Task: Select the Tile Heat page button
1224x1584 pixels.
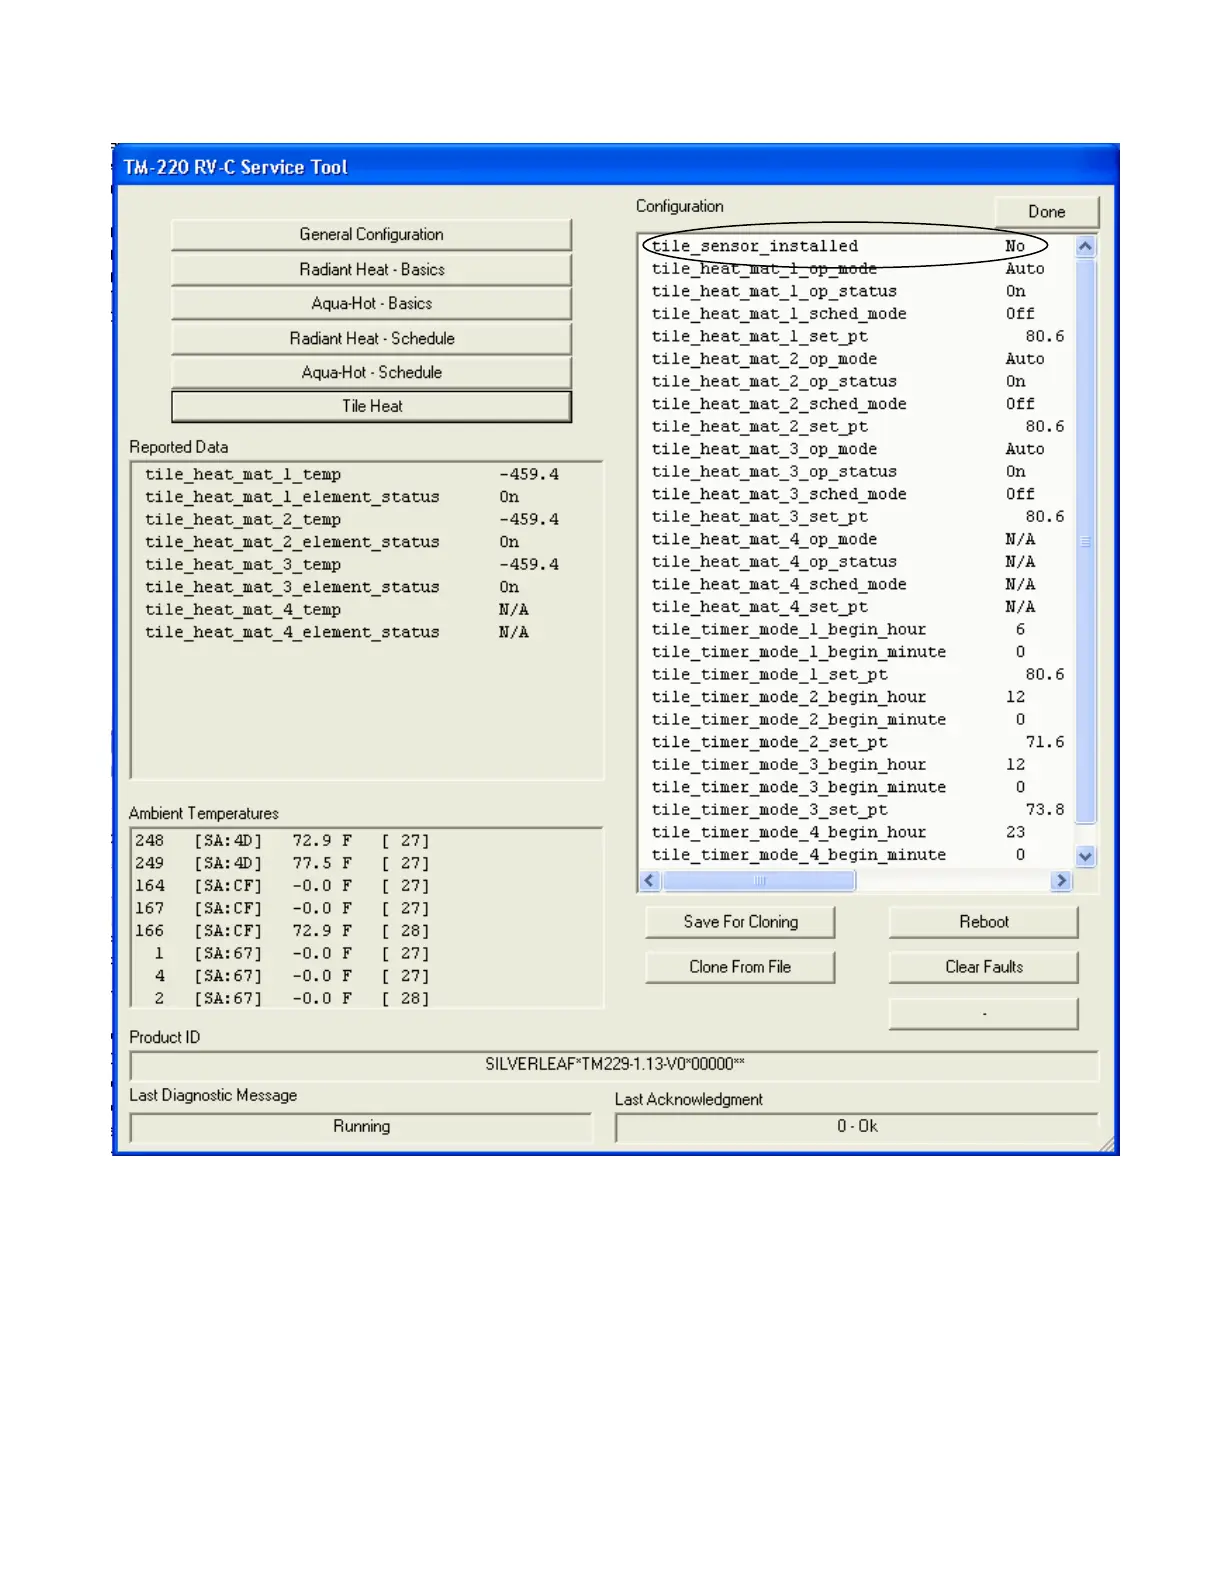Action: click(x=371, y=406)
